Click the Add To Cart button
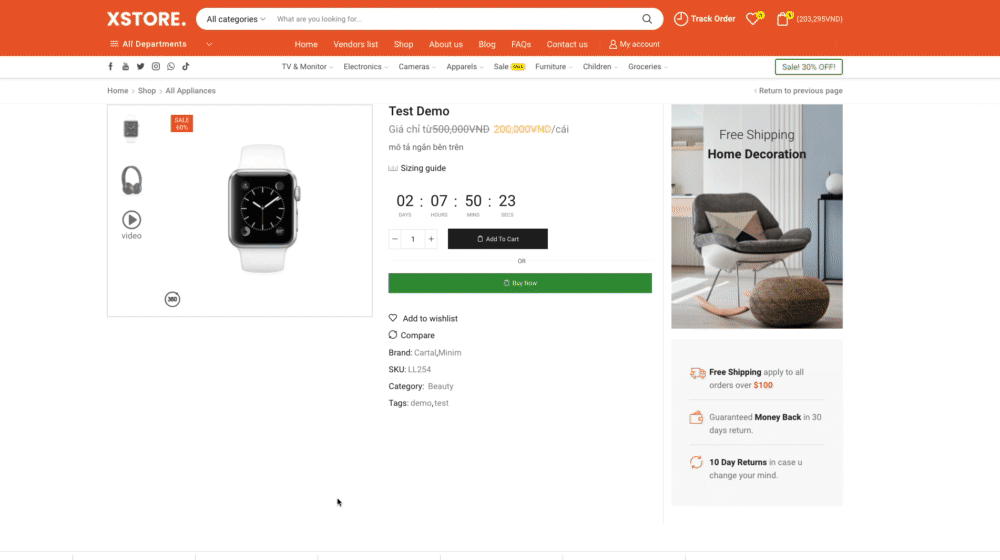Screen dimensions: 1000x560 (x=497, y=239)
